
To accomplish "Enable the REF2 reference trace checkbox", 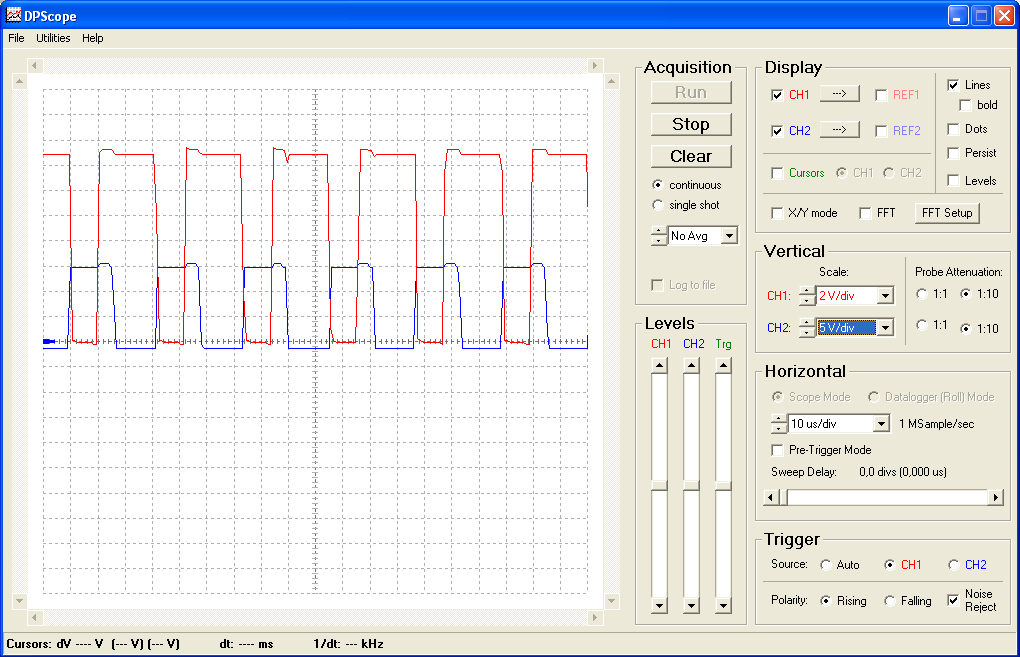I will click(881, 131).
